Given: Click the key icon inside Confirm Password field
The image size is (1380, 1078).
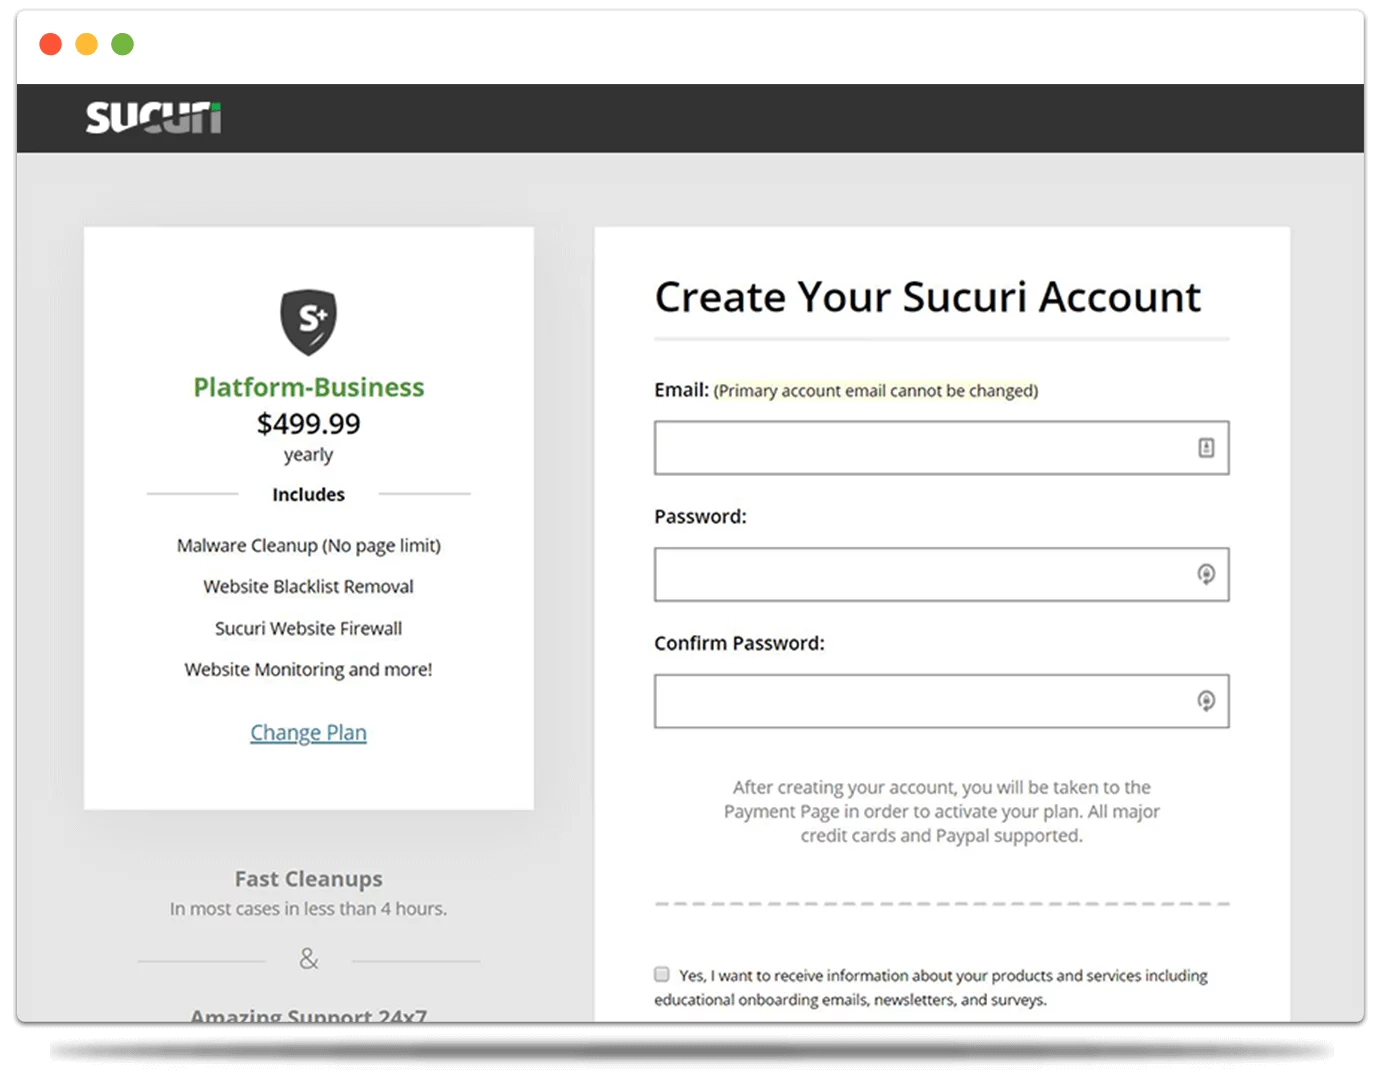Looking at the screenshot, I should (x=1206, y=701).
